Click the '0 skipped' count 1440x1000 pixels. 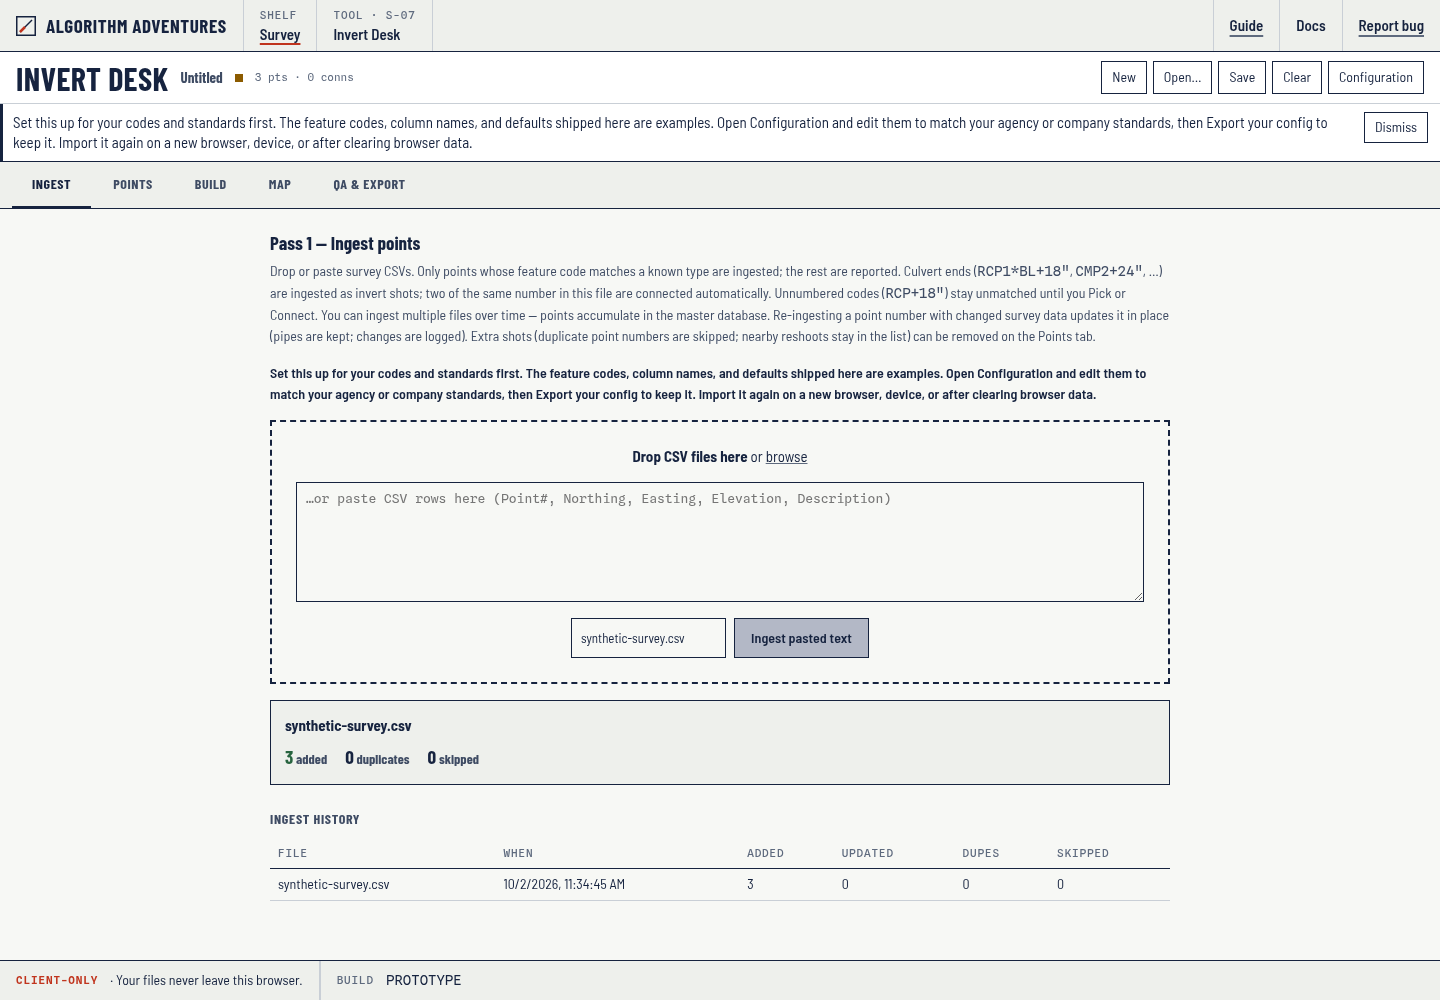pyautogui.click(x=453, y=758)
